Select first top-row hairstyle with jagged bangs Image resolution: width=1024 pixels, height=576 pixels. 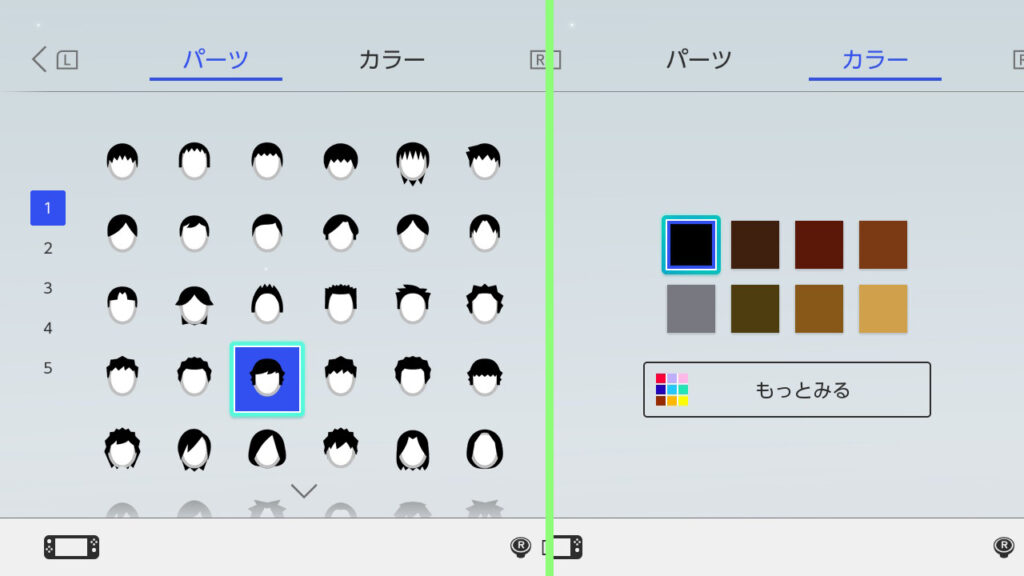pos(122,161)
